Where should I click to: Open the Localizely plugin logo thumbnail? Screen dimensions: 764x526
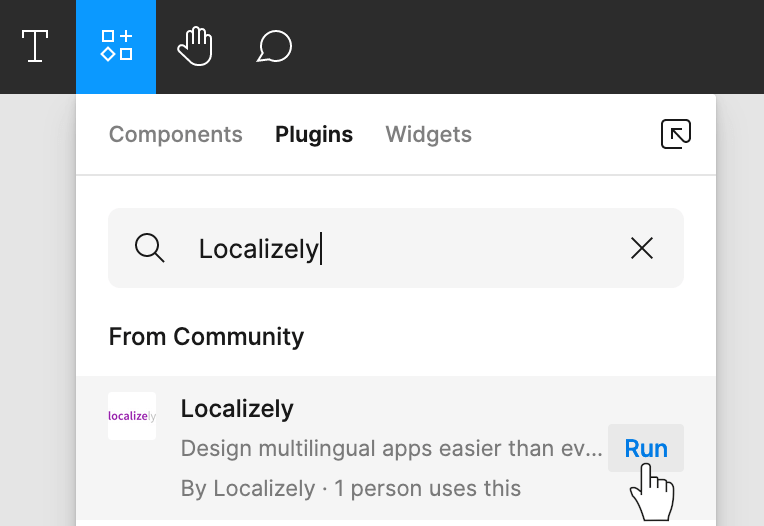pyautogui.click(x=132, y=416)
